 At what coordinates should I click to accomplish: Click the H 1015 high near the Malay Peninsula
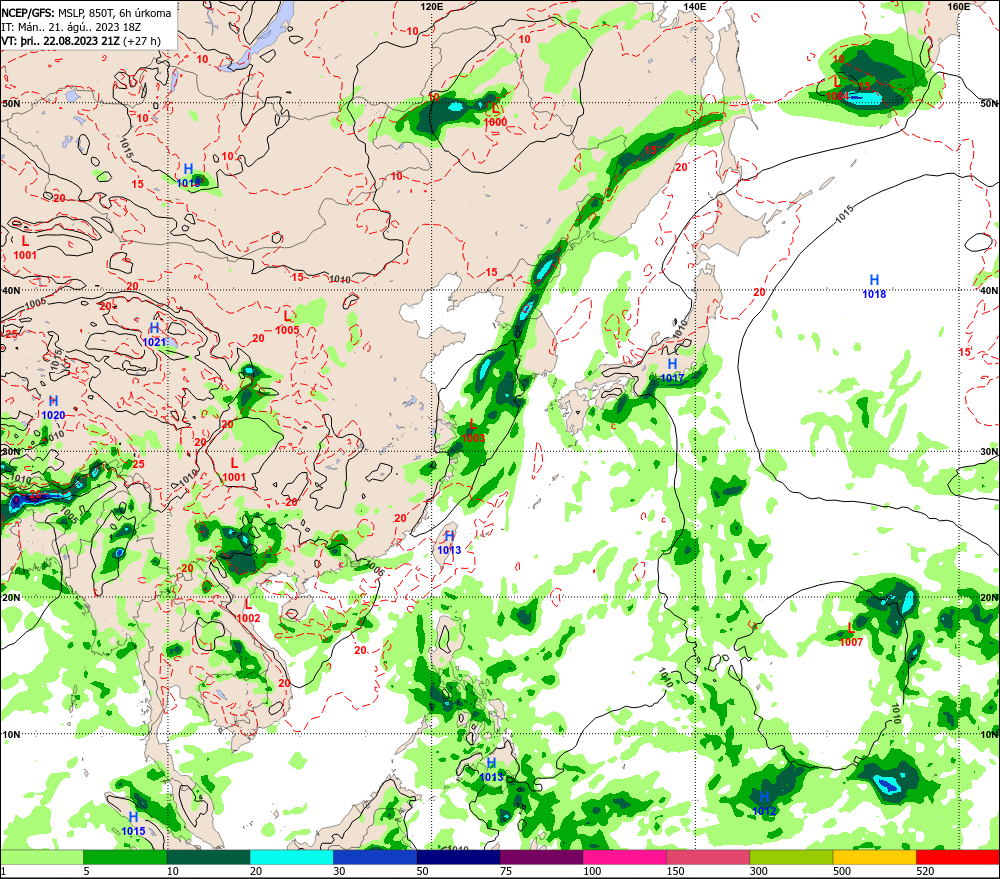(x=133, y=824)
